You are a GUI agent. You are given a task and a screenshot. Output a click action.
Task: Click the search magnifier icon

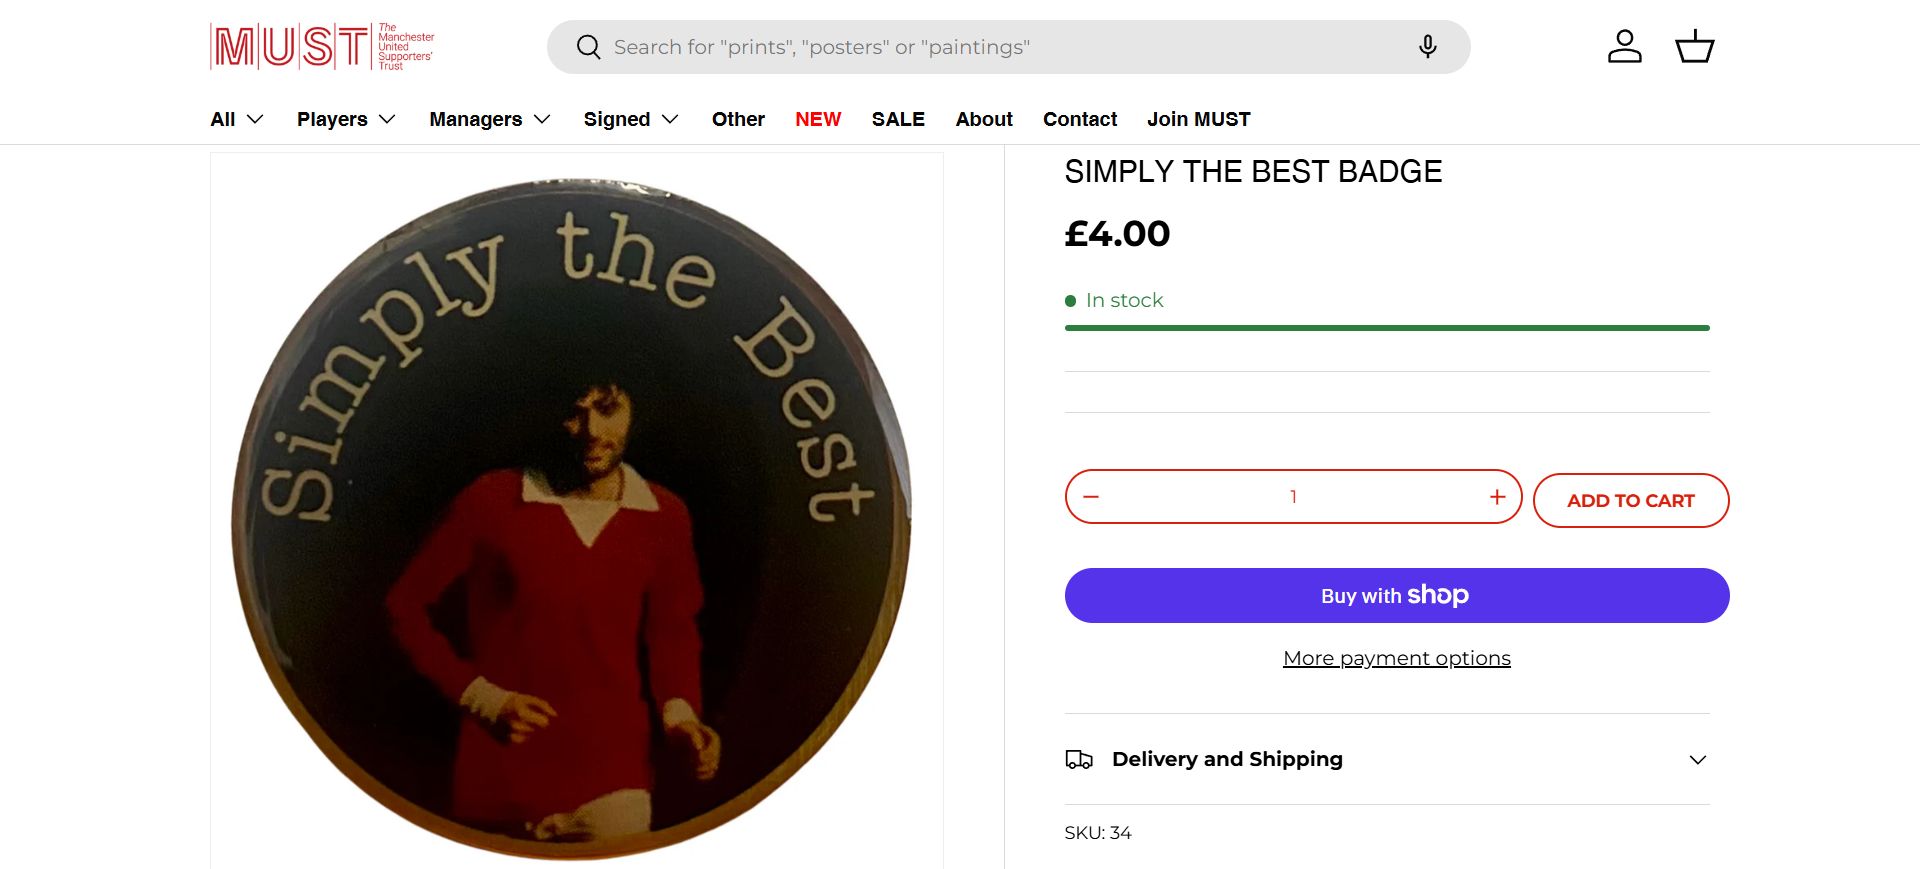(x=589, y=47)
